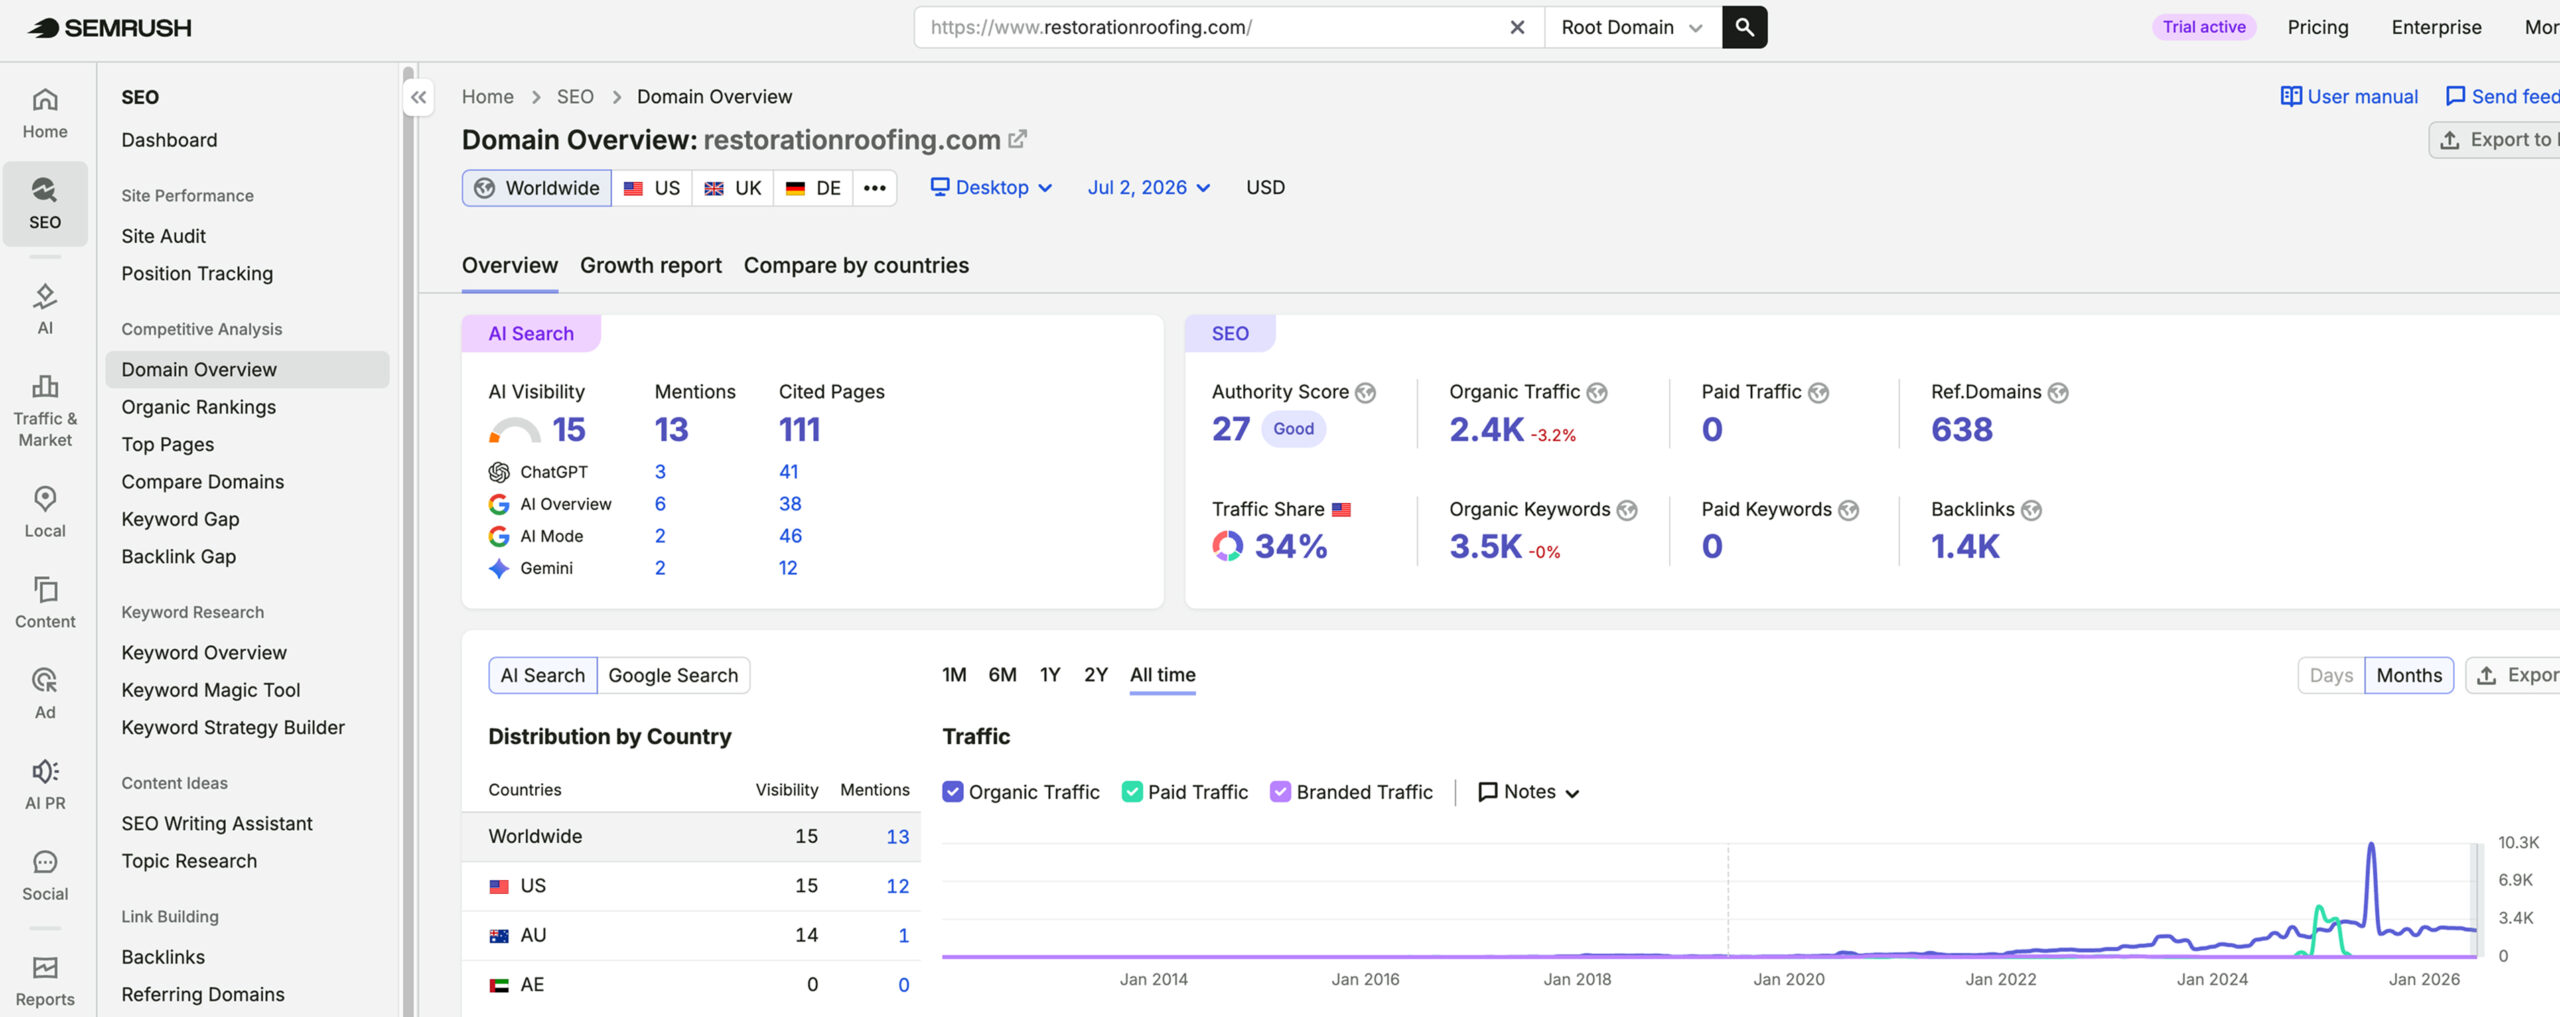
Task: Switch granularity to Months
Action: pyautogui.click(x=2409, y=675)
